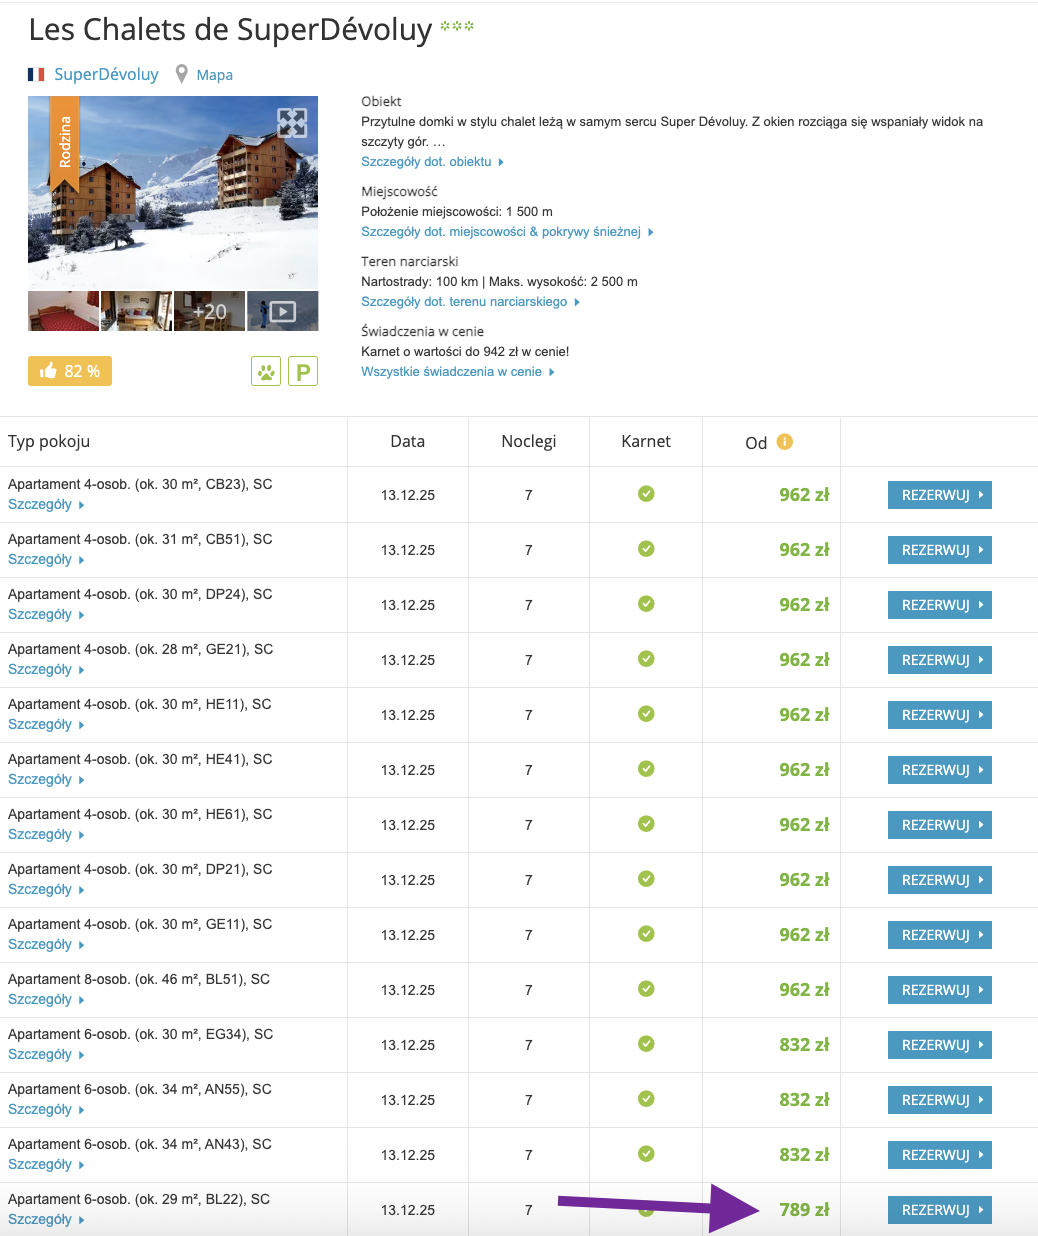Expand Szczegóły for the BL22 apartment
This screenshot has height=1236, width=1038.
[x=46, y=1220]
